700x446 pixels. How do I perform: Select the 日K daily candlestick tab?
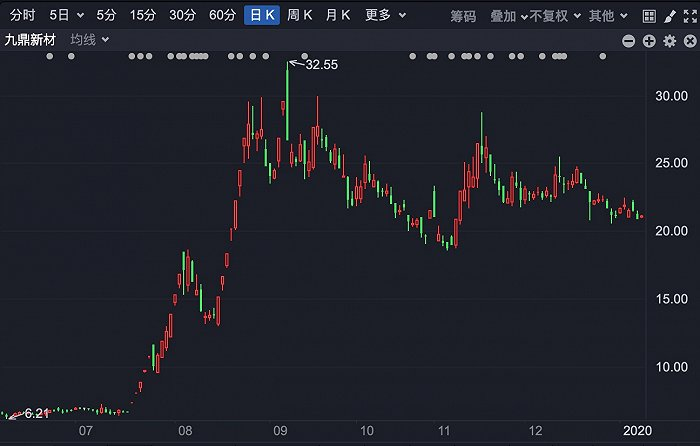coord(262,15)
